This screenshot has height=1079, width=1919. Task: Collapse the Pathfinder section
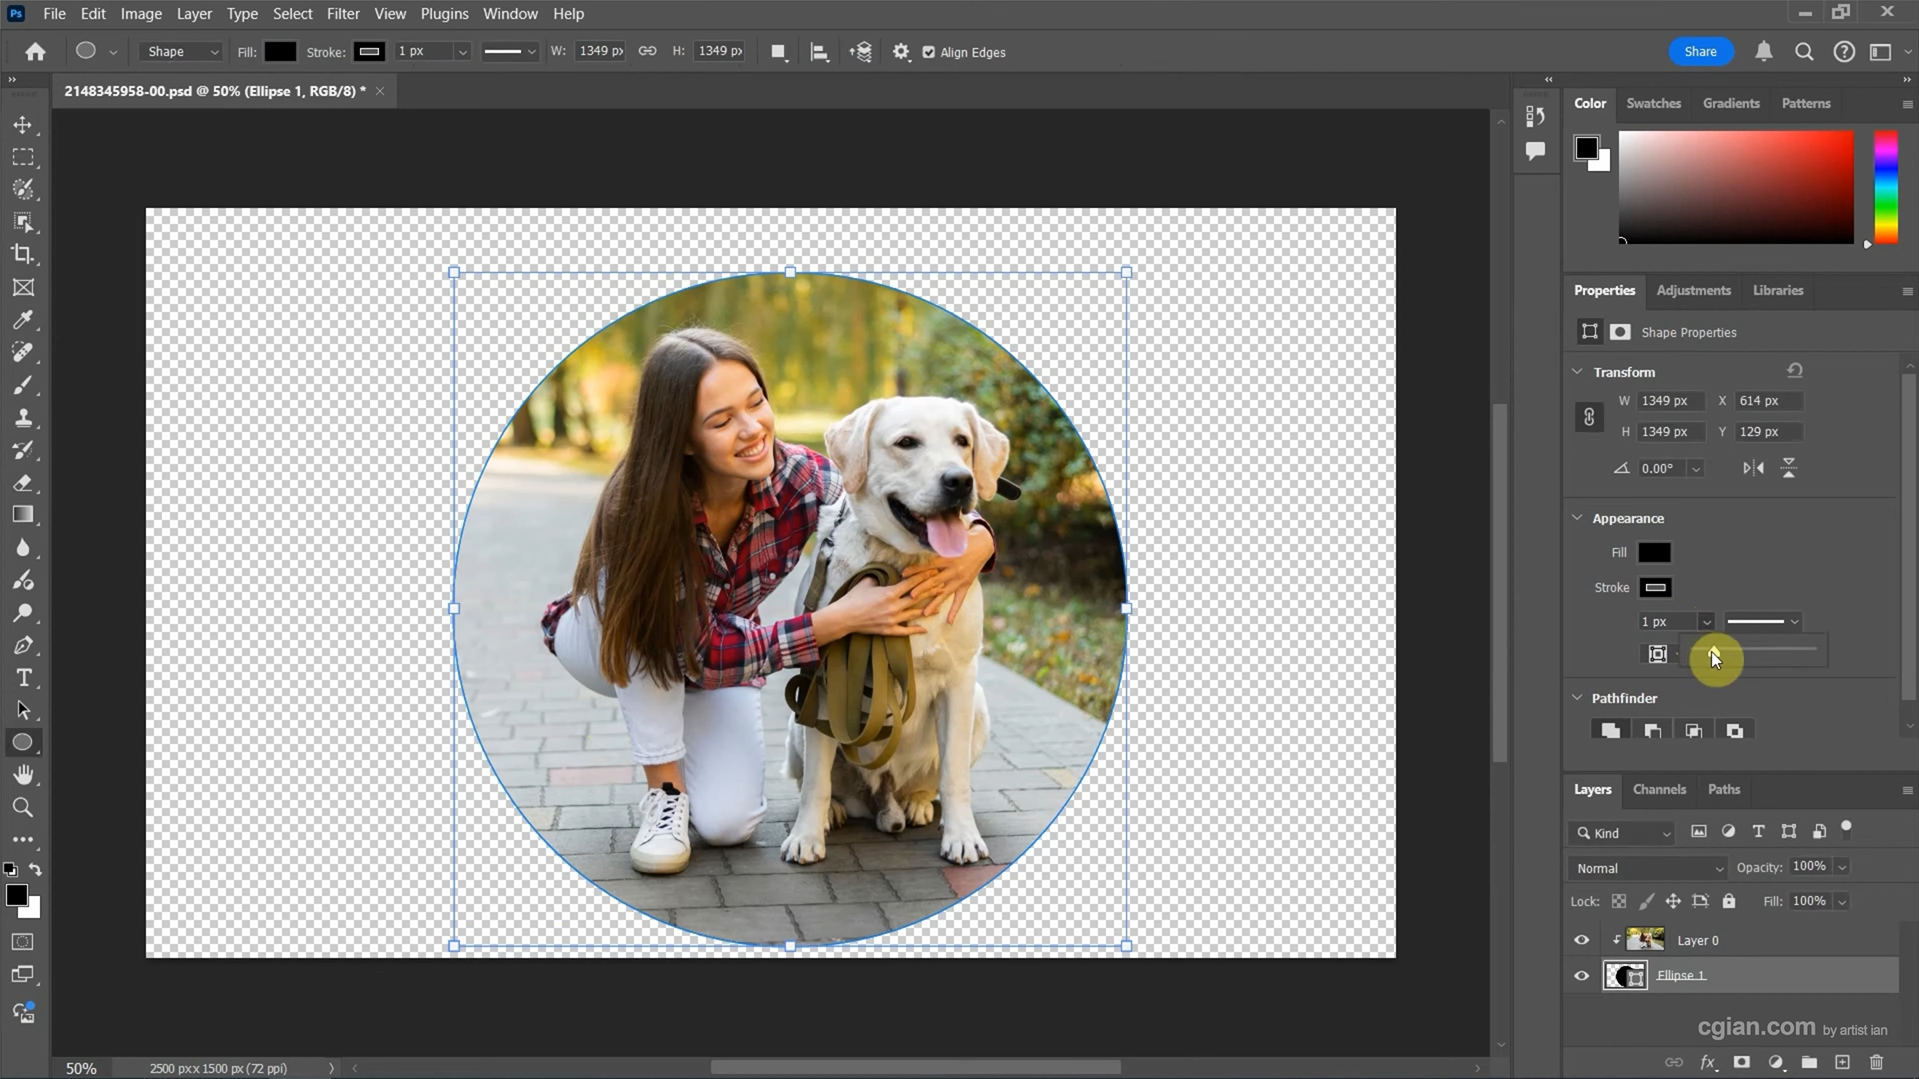pos(1576,697)
